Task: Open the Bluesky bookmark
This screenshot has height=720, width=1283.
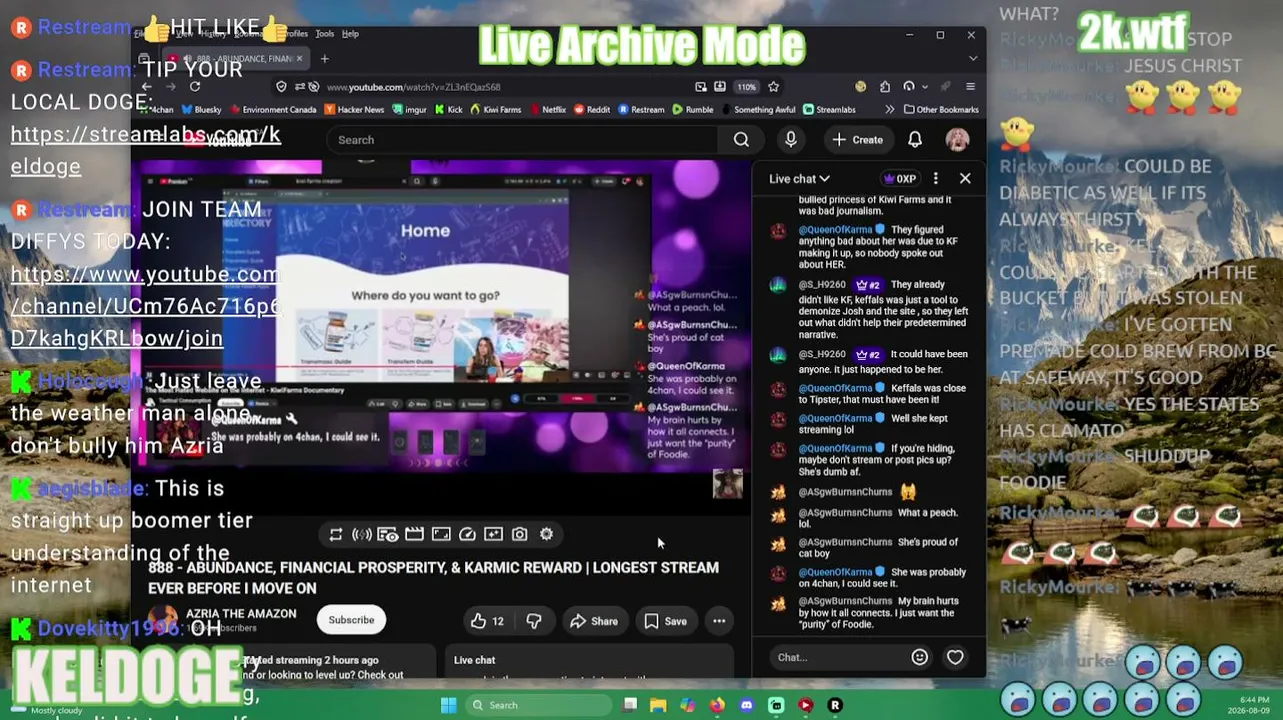Action: coord(201,109)
